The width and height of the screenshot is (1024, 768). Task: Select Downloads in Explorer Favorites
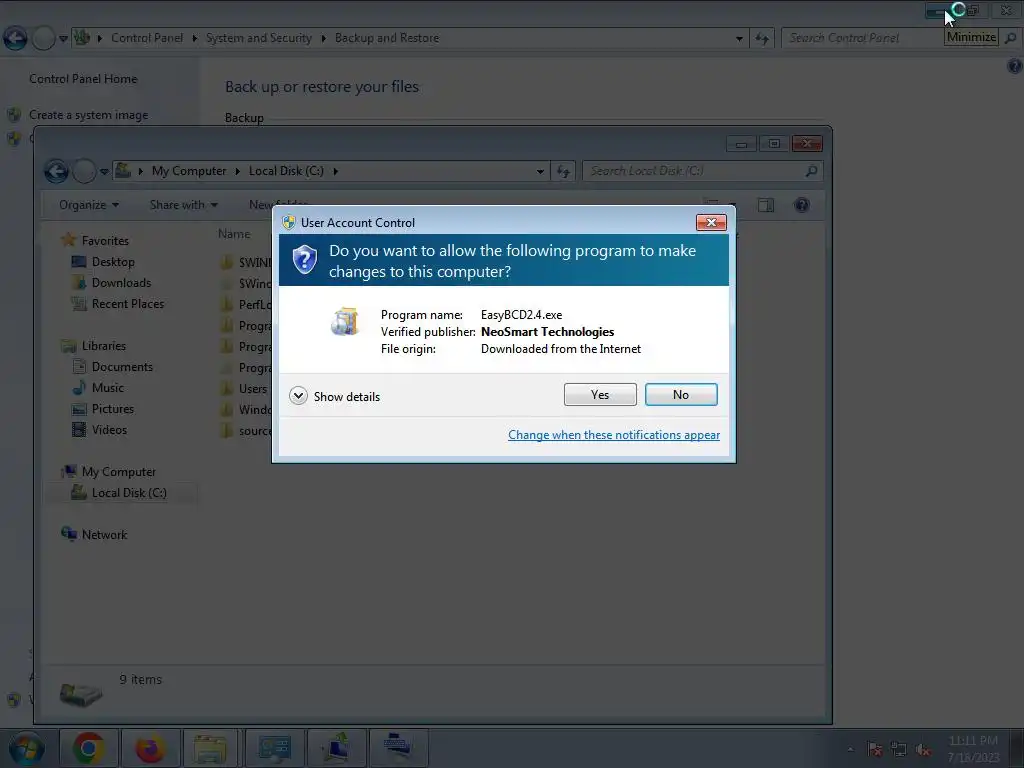click(x=121, y=283)
